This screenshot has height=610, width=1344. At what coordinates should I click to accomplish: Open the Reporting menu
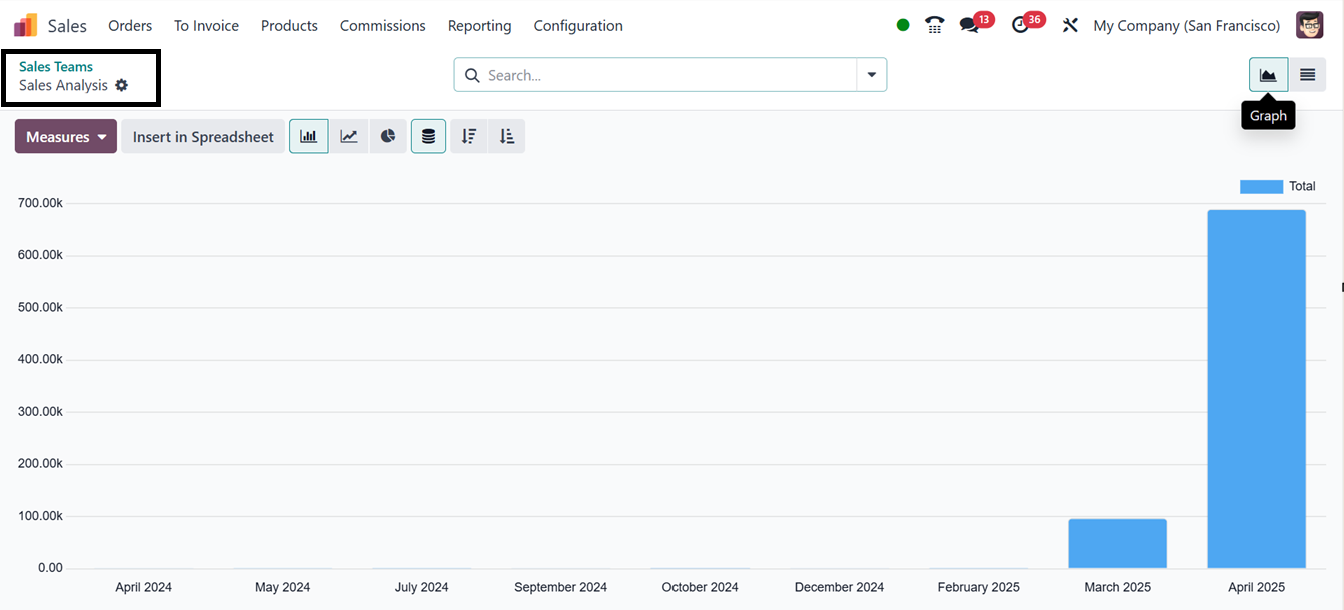[x=479, y=26]
